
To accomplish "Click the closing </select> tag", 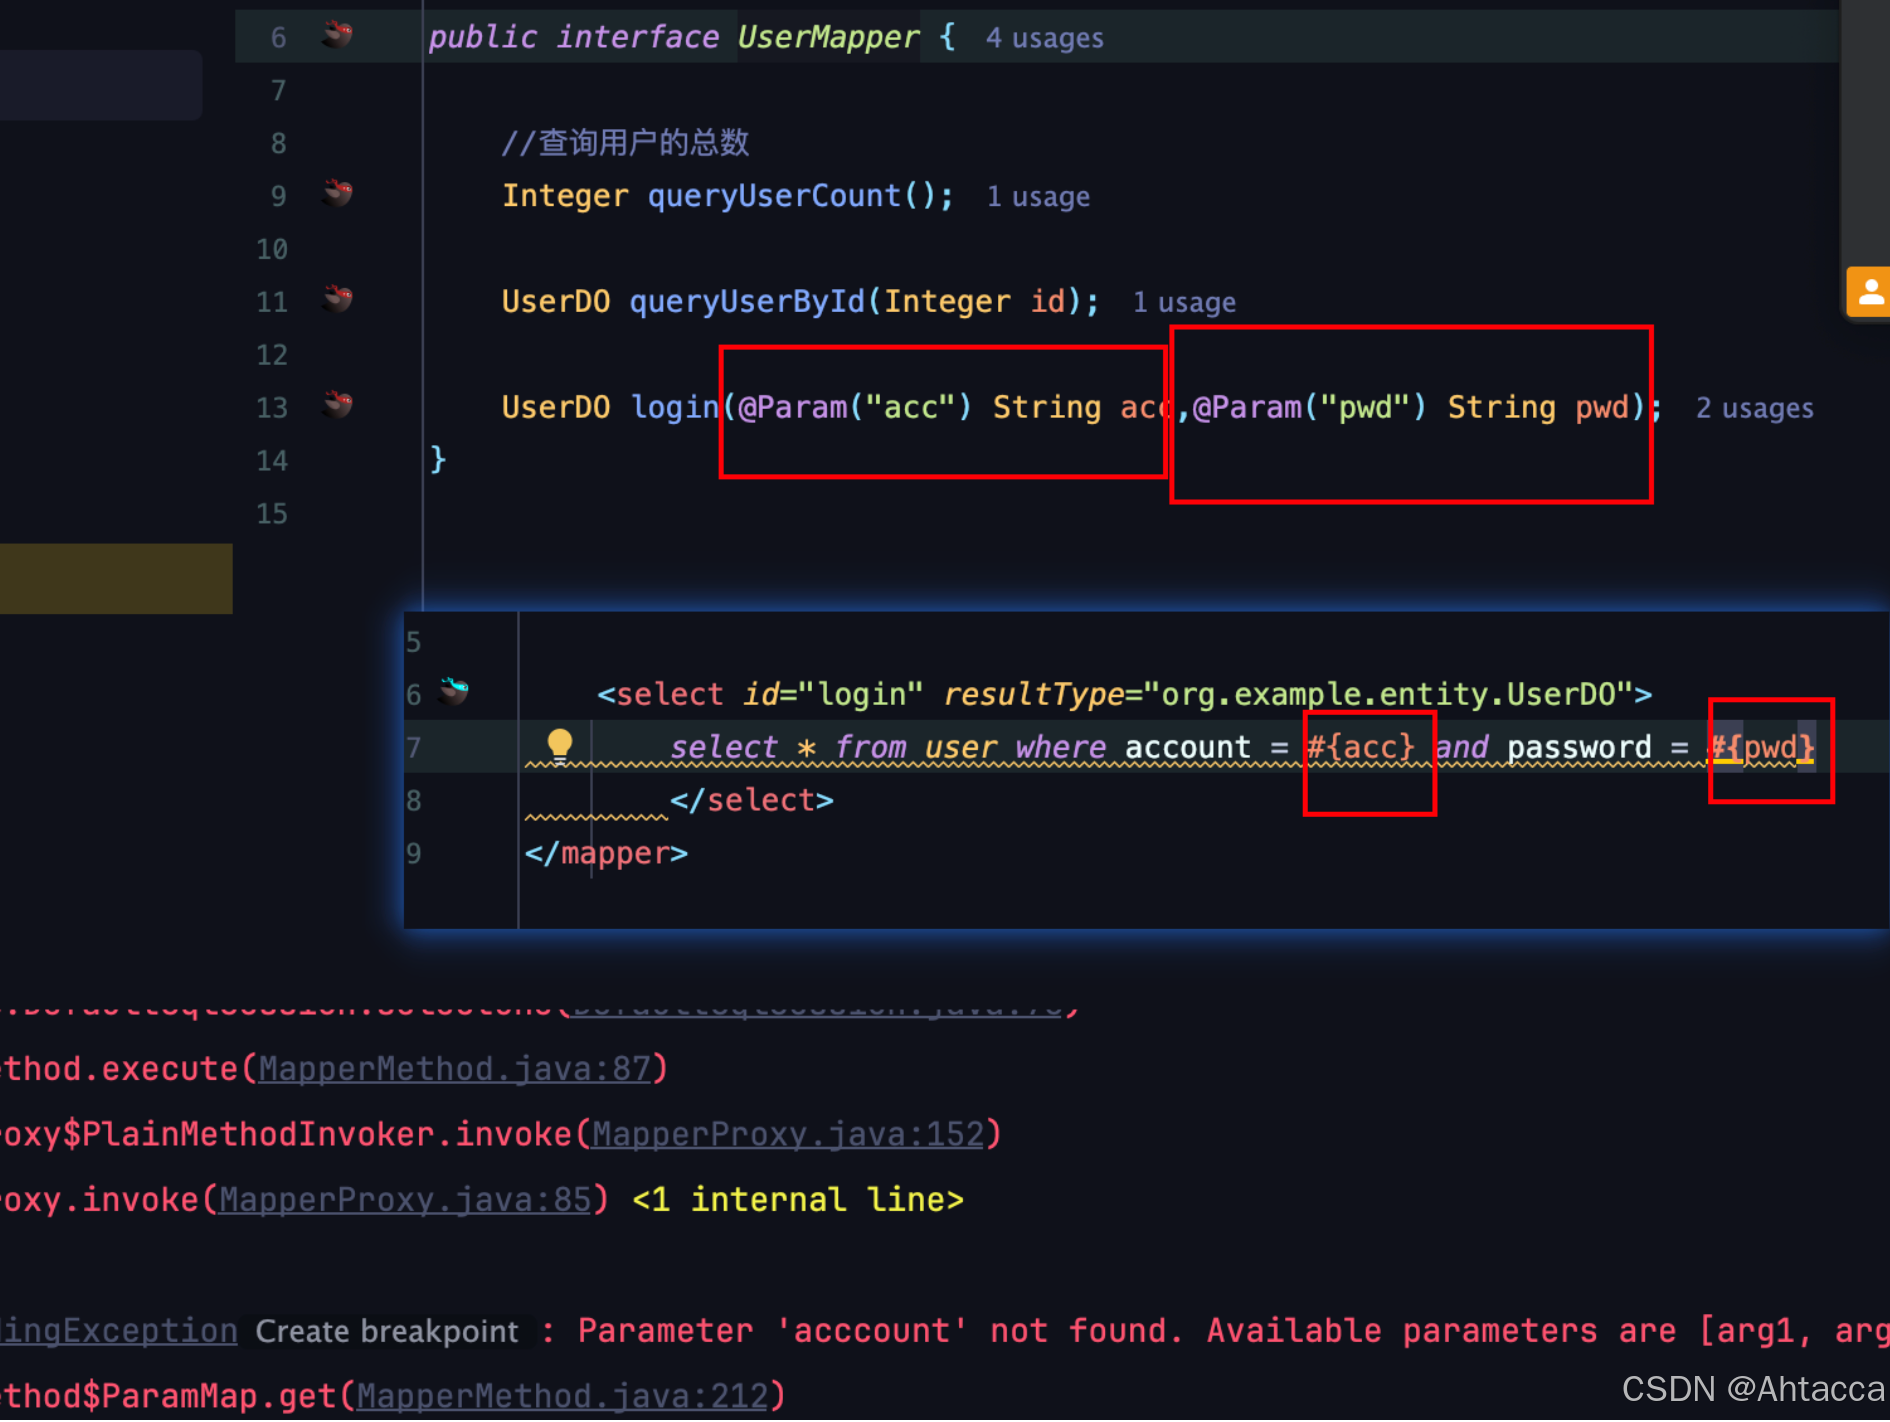I will pyautogui.click(x=752, y=801).
